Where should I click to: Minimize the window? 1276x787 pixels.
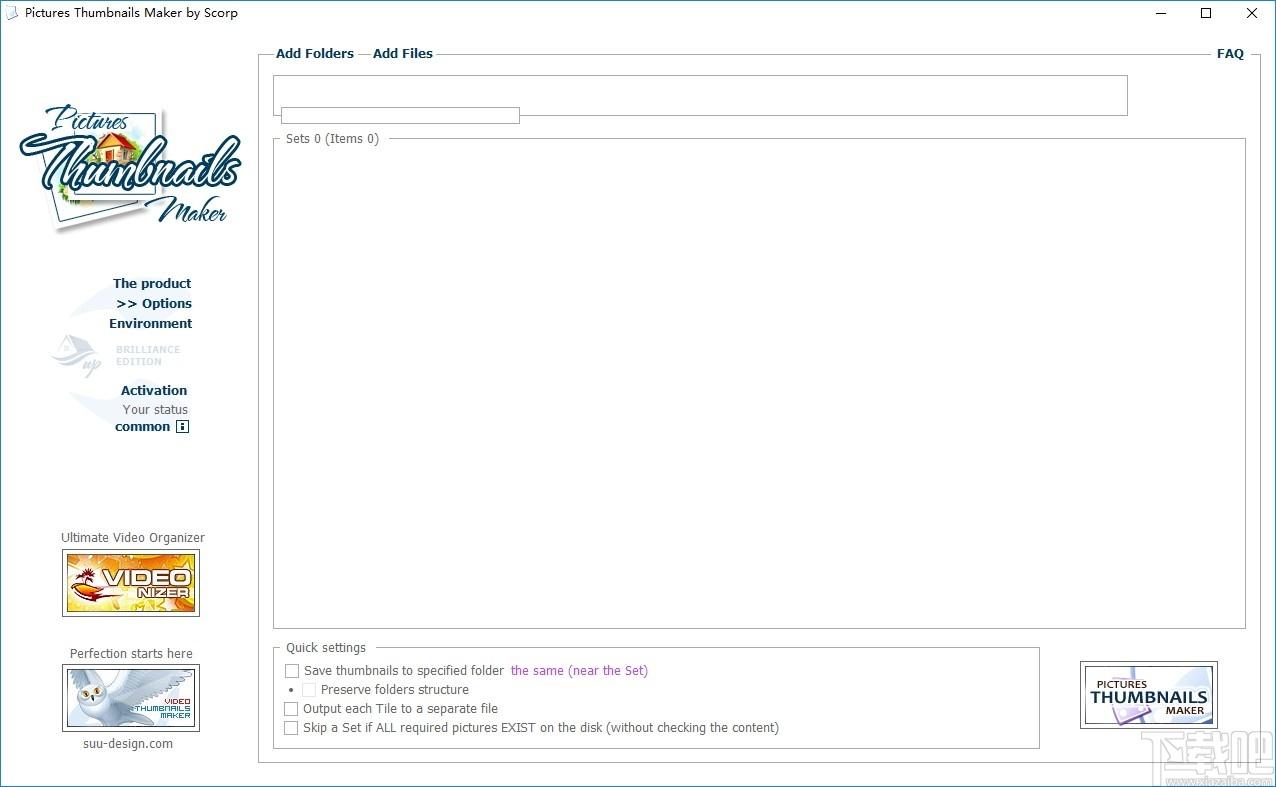(x=1161, y=13)
